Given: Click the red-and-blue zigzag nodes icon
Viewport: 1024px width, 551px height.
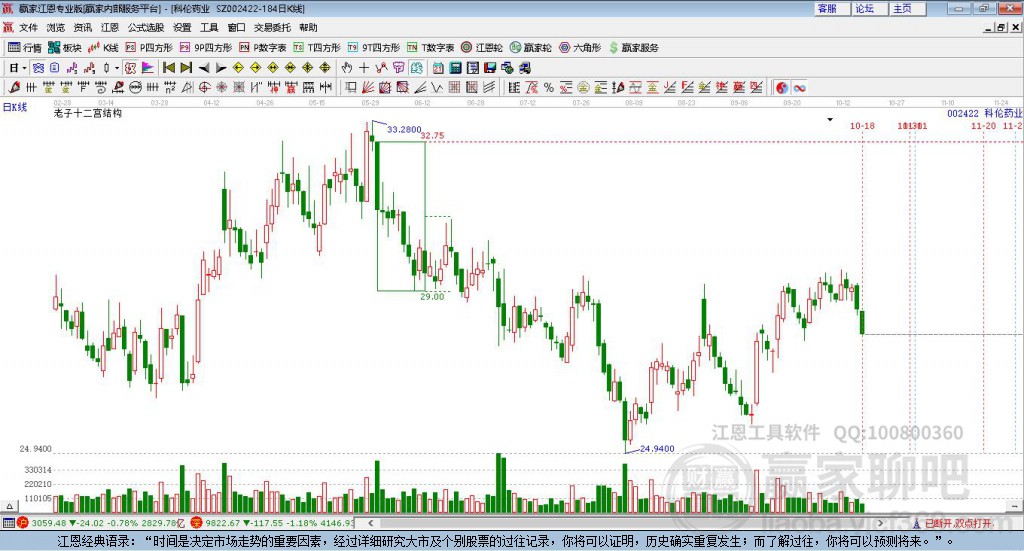Looking at the screenshot, I should (x=381, y=68).
